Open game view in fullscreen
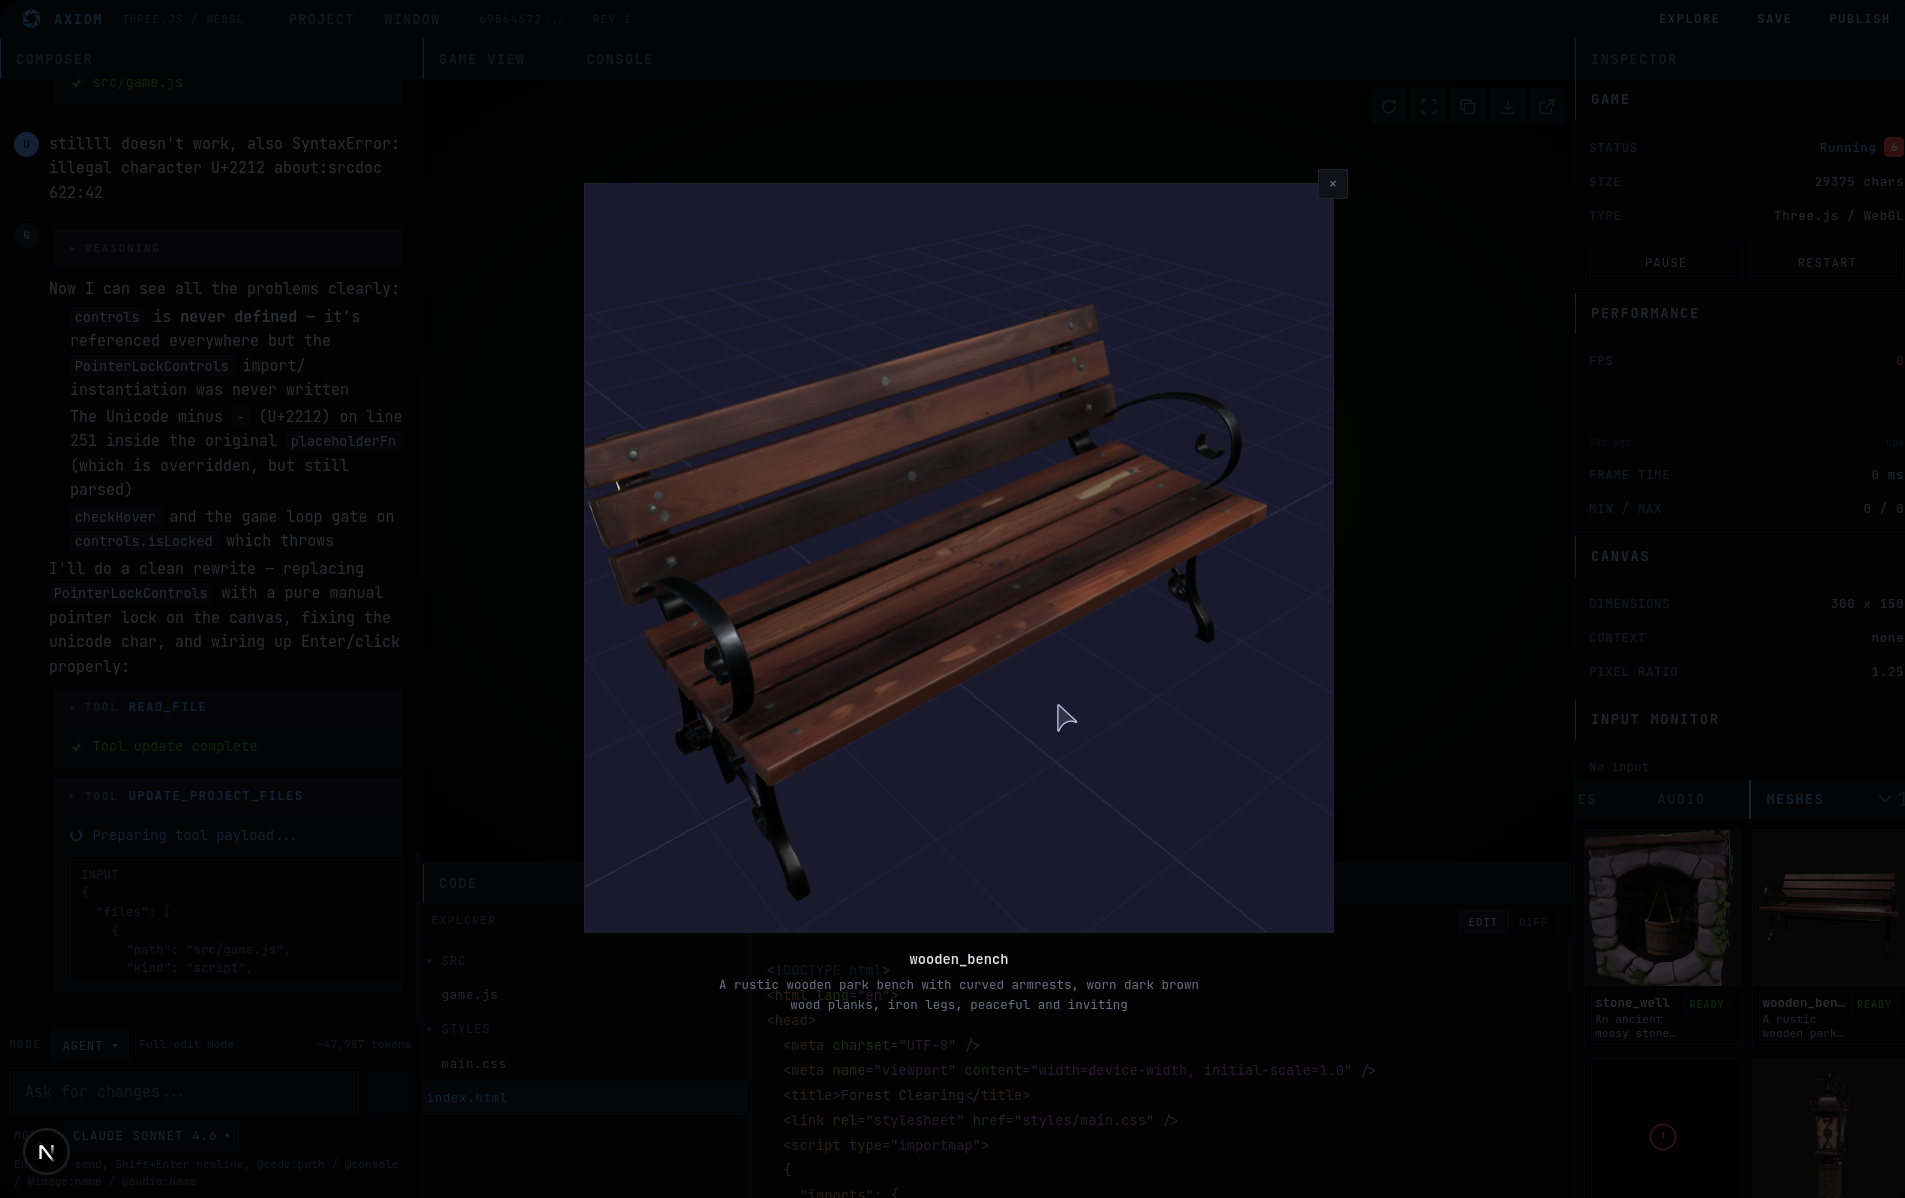Image resolution: width=1905 pixels, height=1198 pixels. pos(1428,107)
